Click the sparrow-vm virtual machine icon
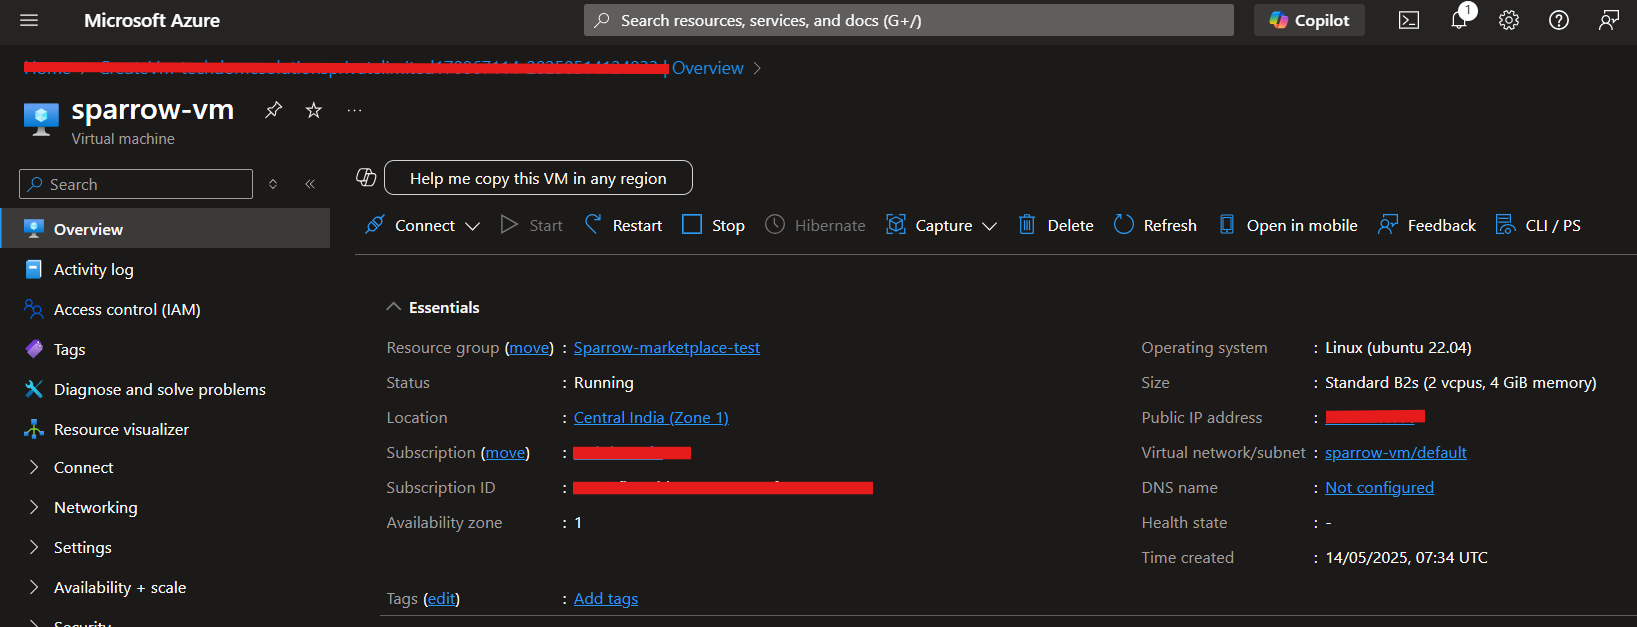This screenshot has width=1637, height=627. pyautogui.click(x=41, y=118)
